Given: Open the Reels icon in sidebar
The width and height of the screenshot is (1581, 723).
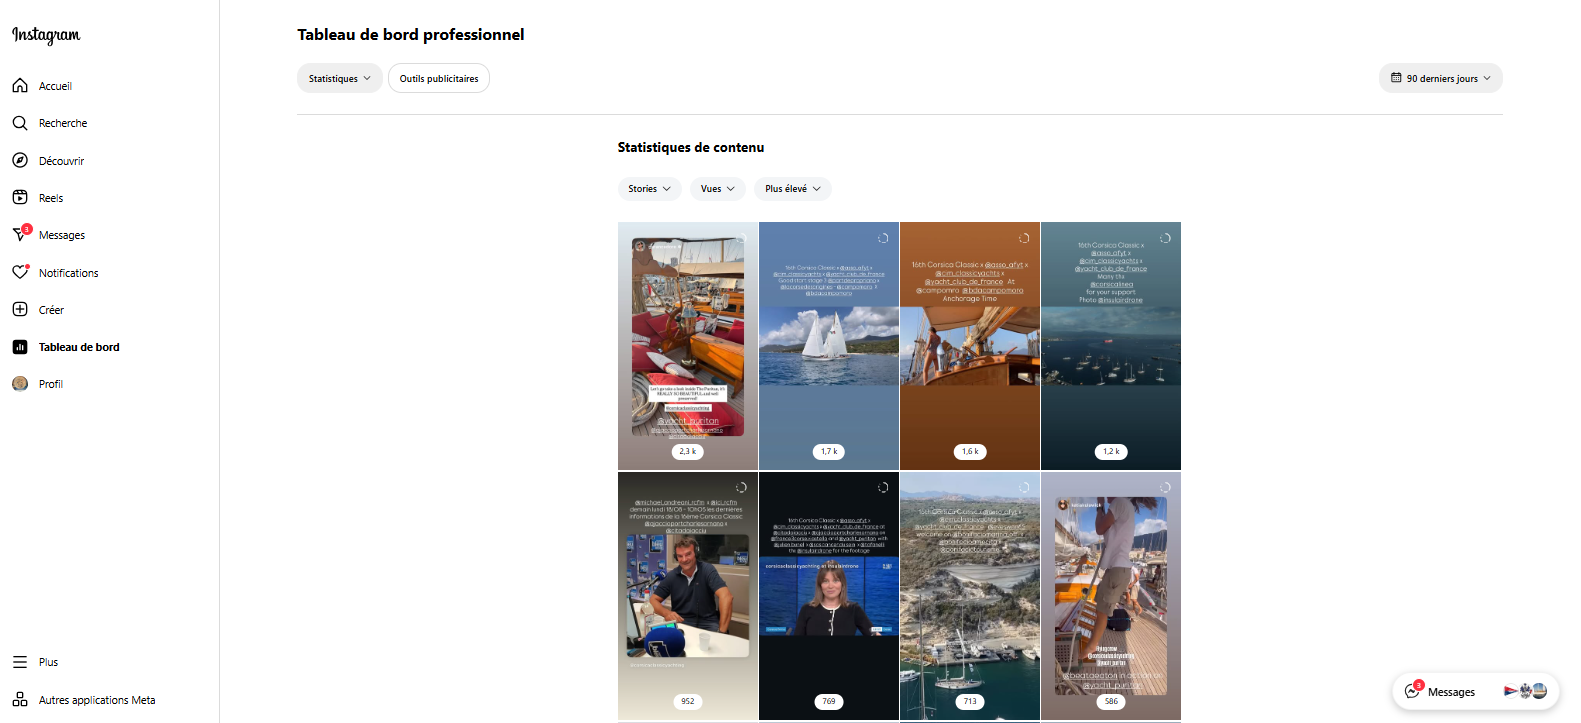Looking at the screenshot, I should pos(20,198).
